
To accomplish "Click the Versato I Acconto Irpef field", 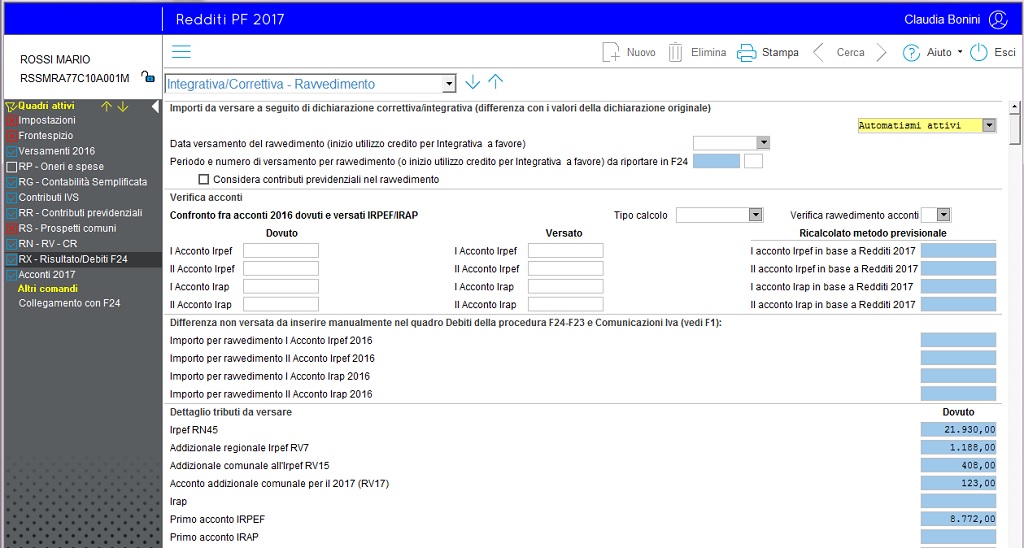I will pyautogui.click(x=566, y=251).
